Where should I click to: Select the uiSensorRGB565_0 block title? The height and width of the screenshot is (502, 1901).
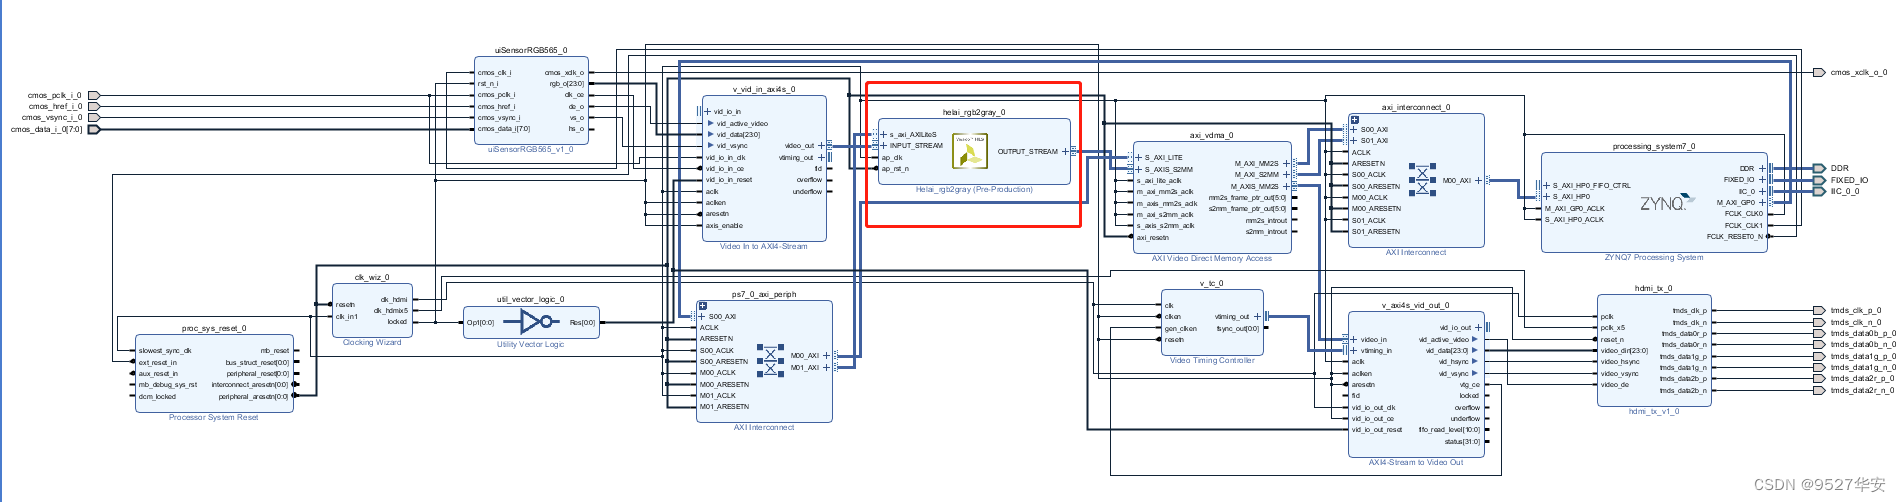pyautogui.click(x=531, y=50)
